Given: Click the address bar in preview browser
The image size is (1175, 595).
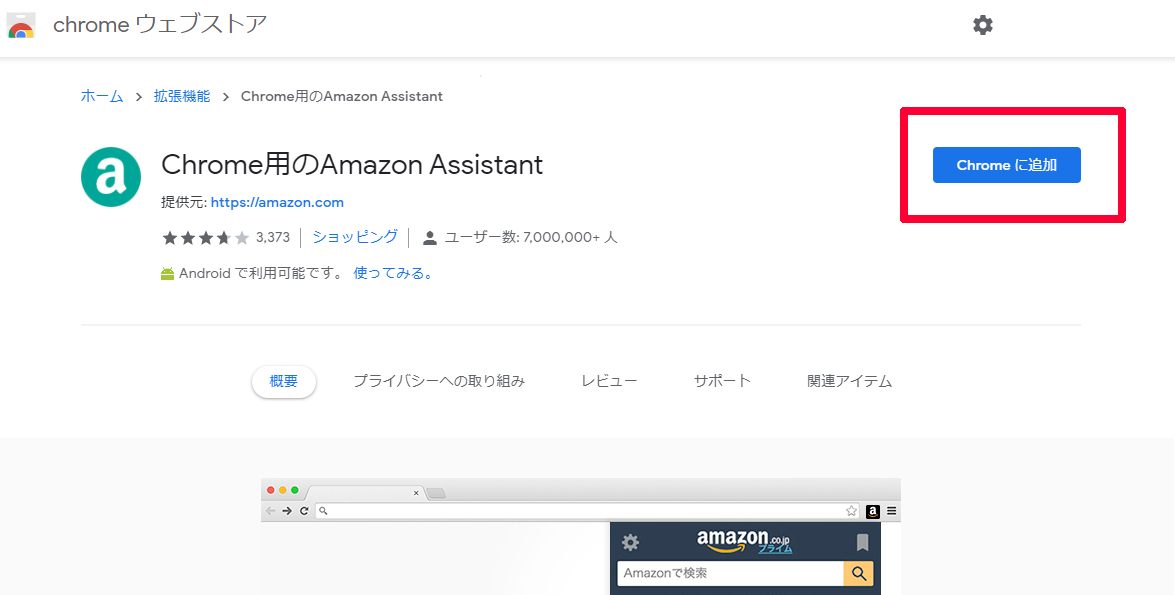Looking at the screenshot, I should [588, 511].
